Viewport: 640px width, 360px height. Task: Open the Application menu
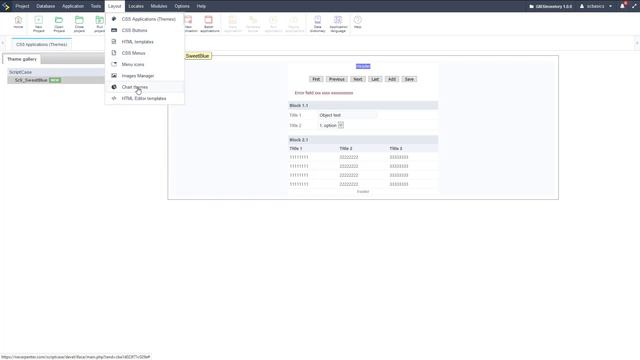click(73, 6)
